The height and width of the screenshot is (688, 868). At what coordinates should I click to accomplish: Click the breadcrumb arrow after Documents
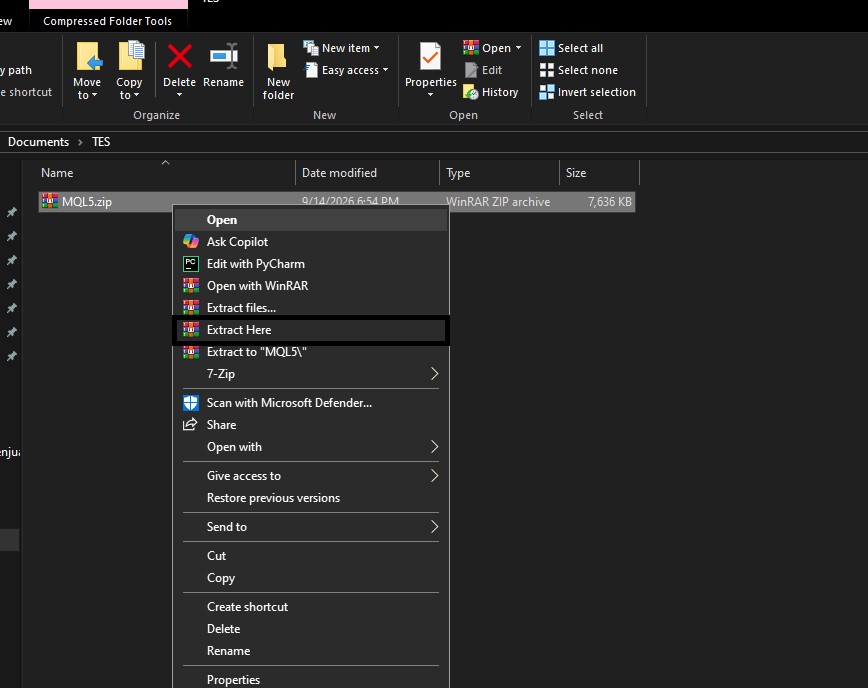pos(80,142)
